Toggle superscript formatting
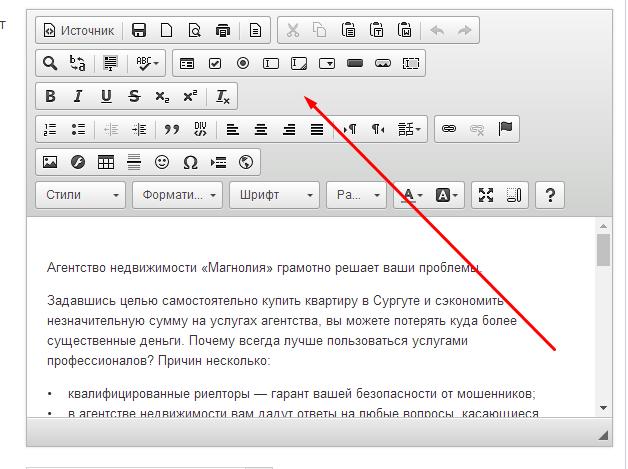 point(190,96)
